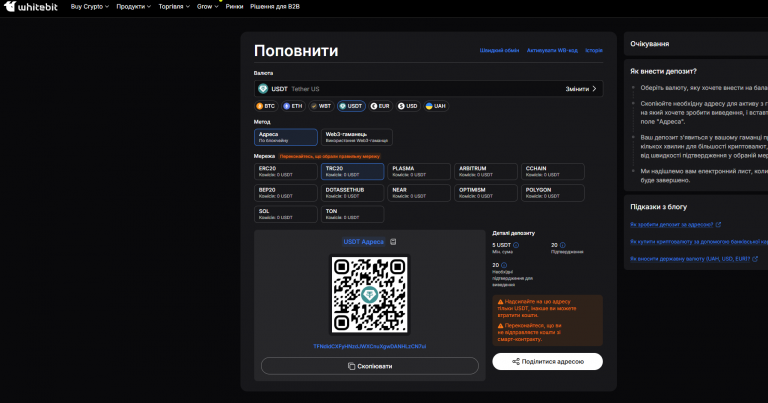Click the deposit QR code

pyautogui.click(x=370, y=295)
